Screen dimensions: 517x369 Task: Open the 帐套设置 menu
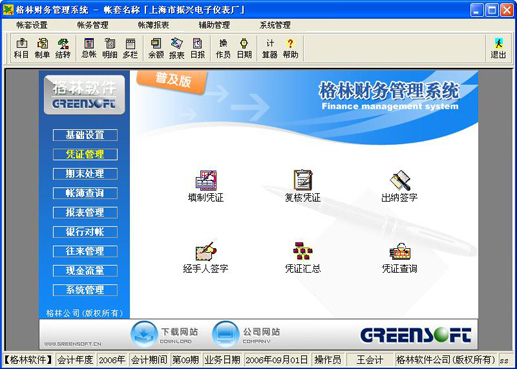coord(32,25)
